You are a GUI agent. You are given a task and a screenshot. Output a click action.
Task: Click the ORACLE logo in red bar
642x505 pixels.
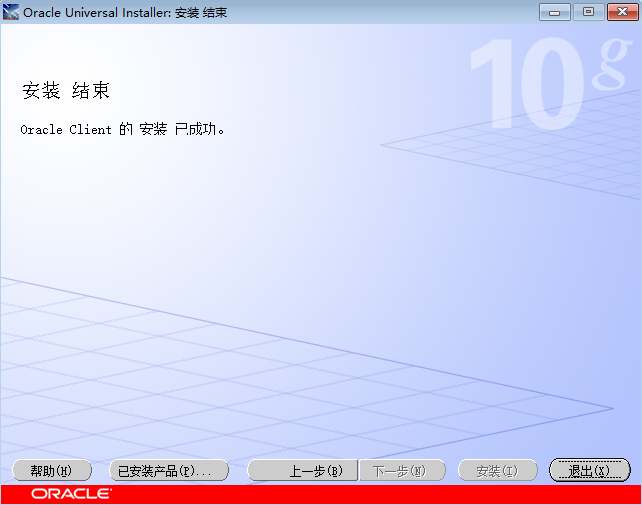tap(71, 494)
